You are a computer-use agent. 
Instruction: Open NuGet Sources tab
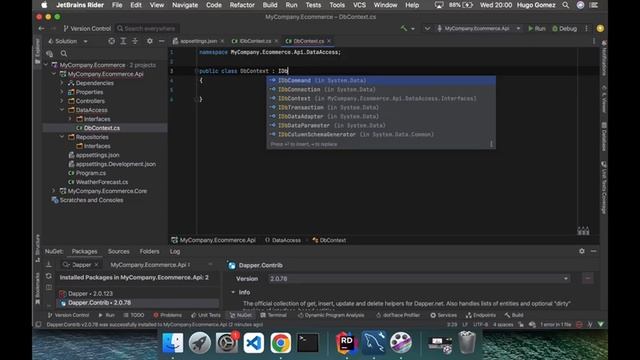click(119, 251)
